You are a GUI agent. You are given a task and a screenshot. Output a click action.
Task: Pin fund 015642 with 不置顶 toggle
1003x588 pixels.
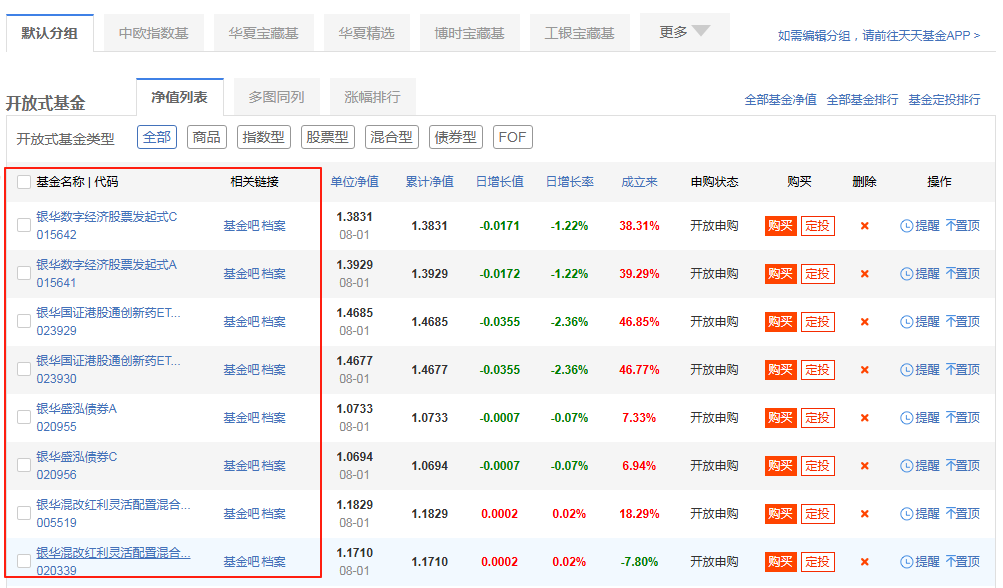click(963, 226)
